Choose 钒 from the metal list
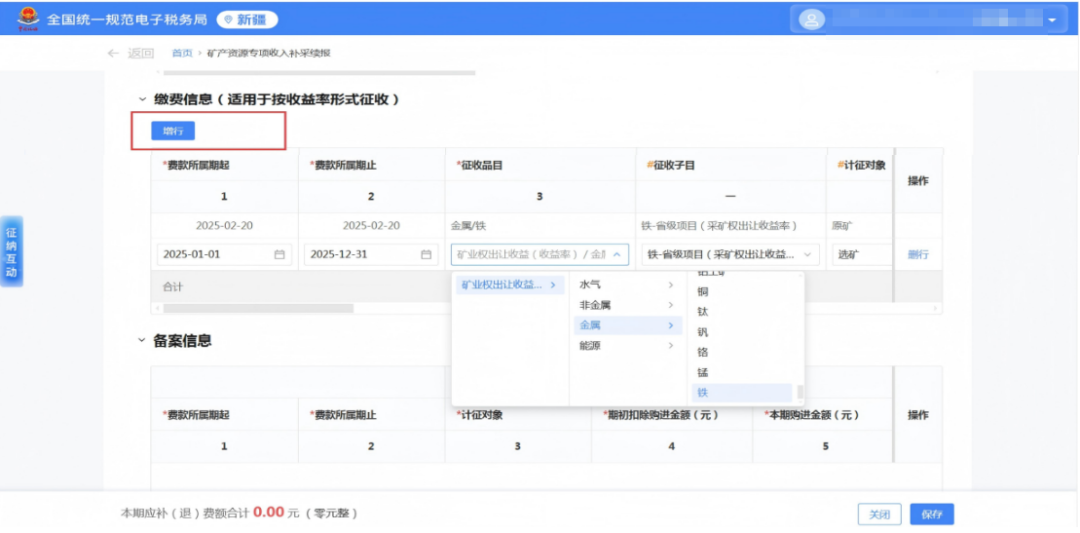 742,333
